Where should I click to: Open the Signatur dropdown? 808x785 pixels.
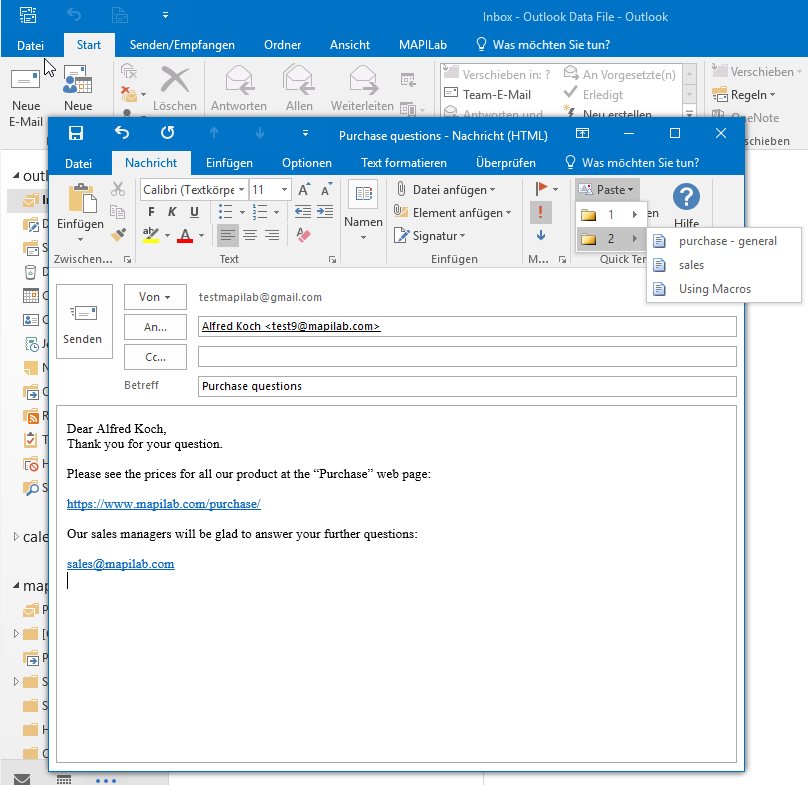pos(430,236)
